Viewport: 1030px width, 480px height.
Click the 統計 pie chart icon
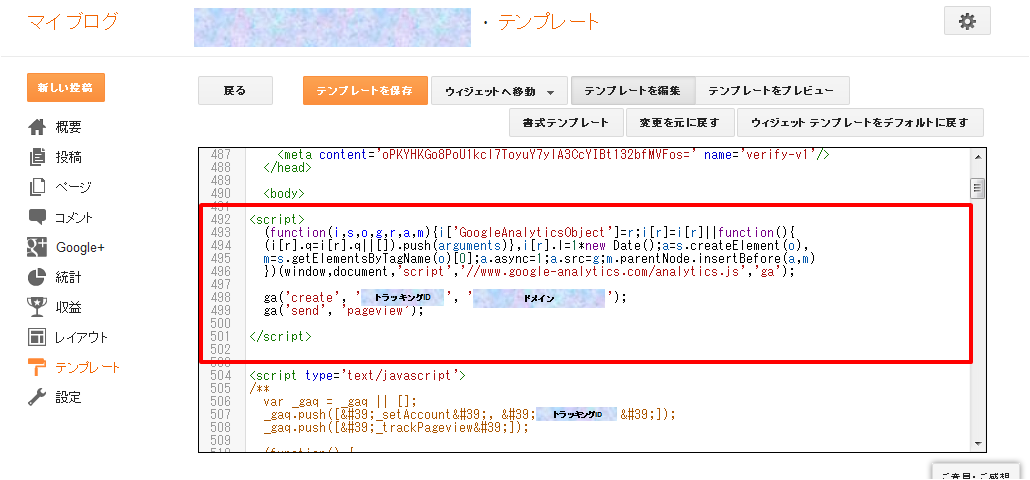pyautogui.click(x=37, y=277)
